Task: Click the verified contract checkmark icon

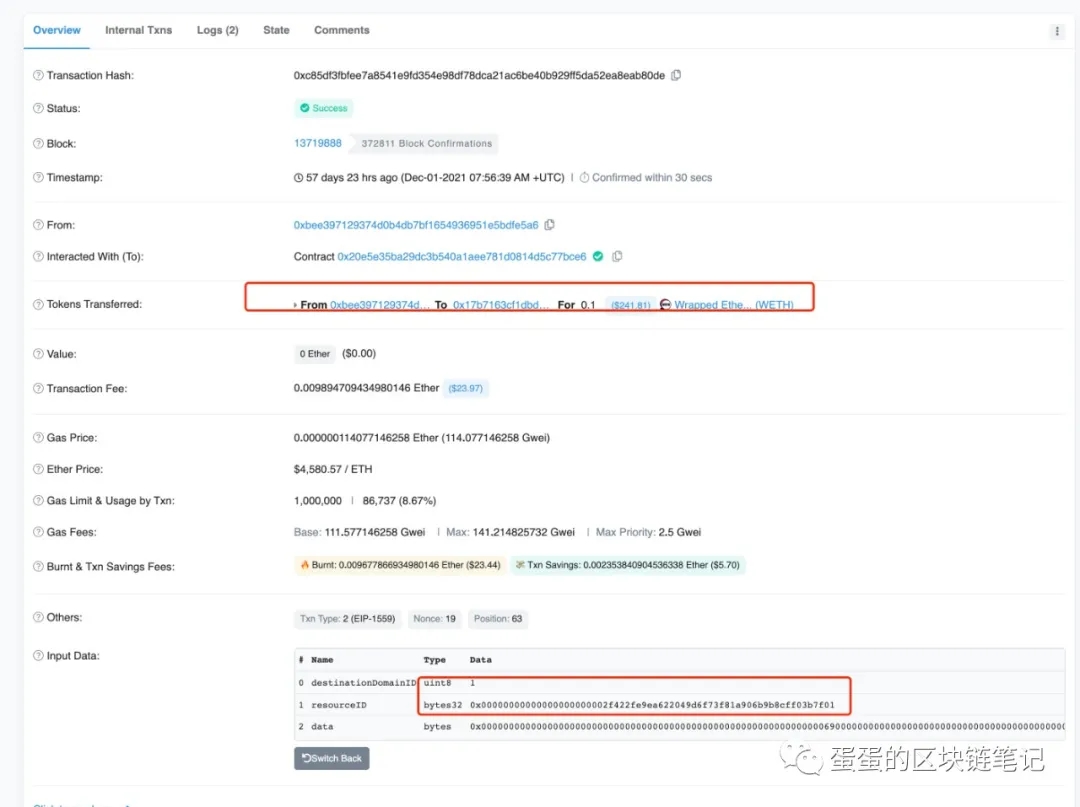Action: 598,256
